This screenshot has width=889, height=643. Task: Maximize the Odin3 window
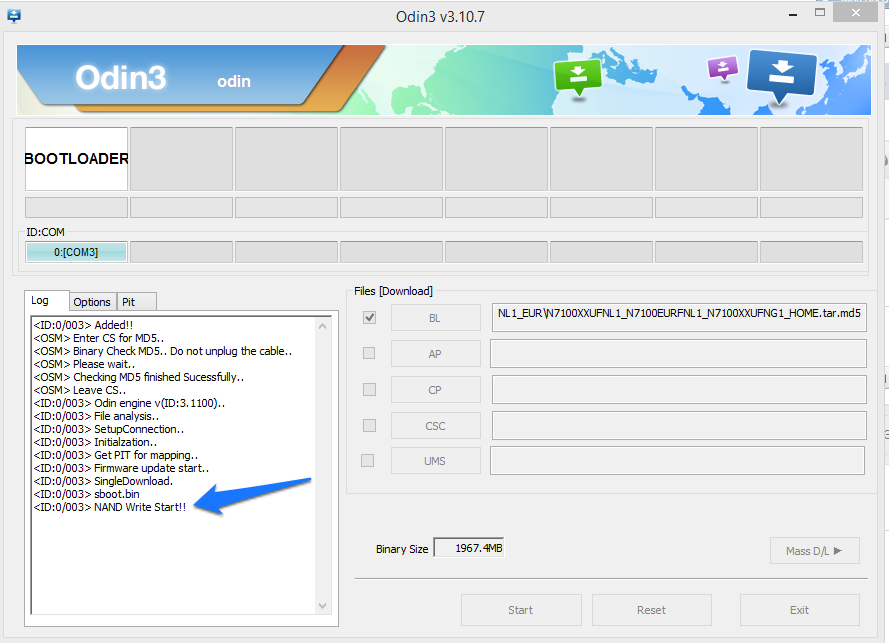tap(820, 12)
